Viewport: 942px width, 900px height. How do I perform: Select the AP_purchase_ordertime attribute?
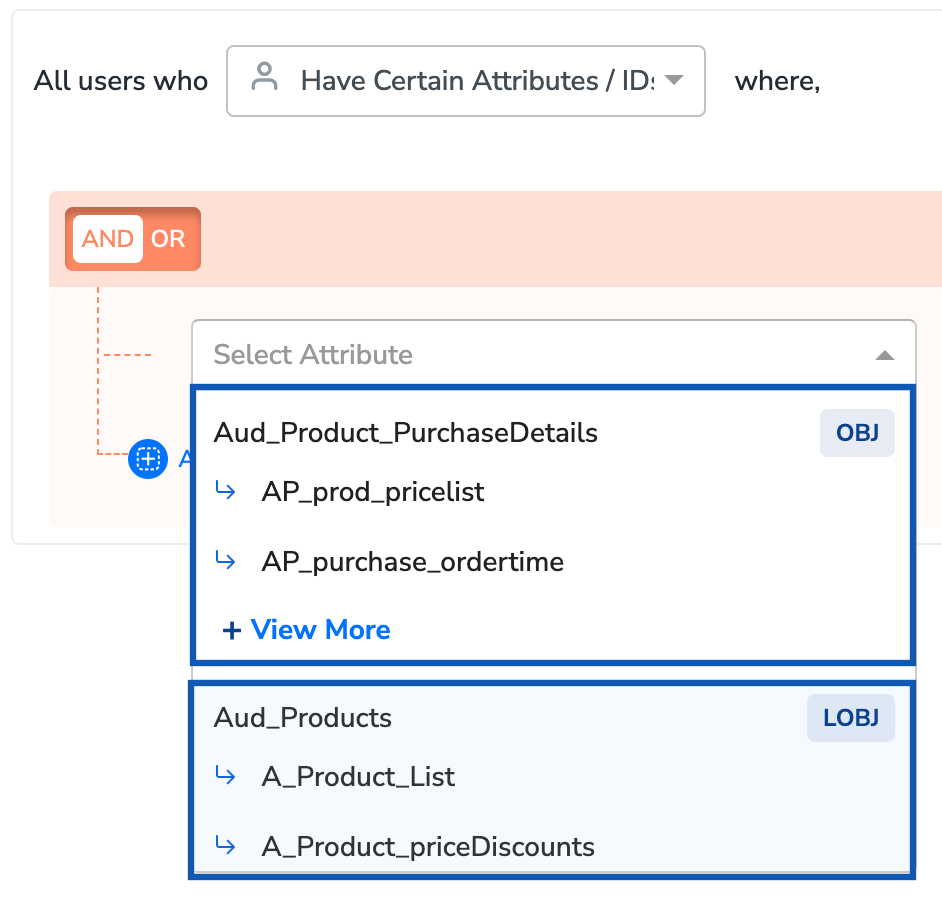tap(412, 562)
